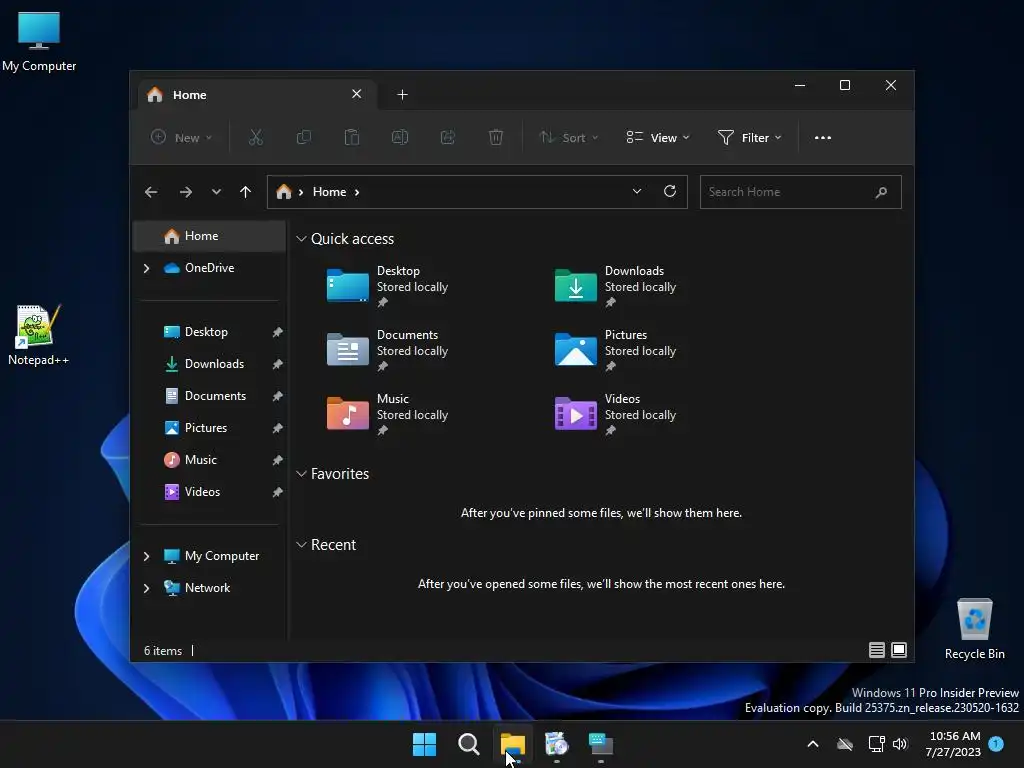Unpin Downloads using its sidebar pin

(277, 364)
